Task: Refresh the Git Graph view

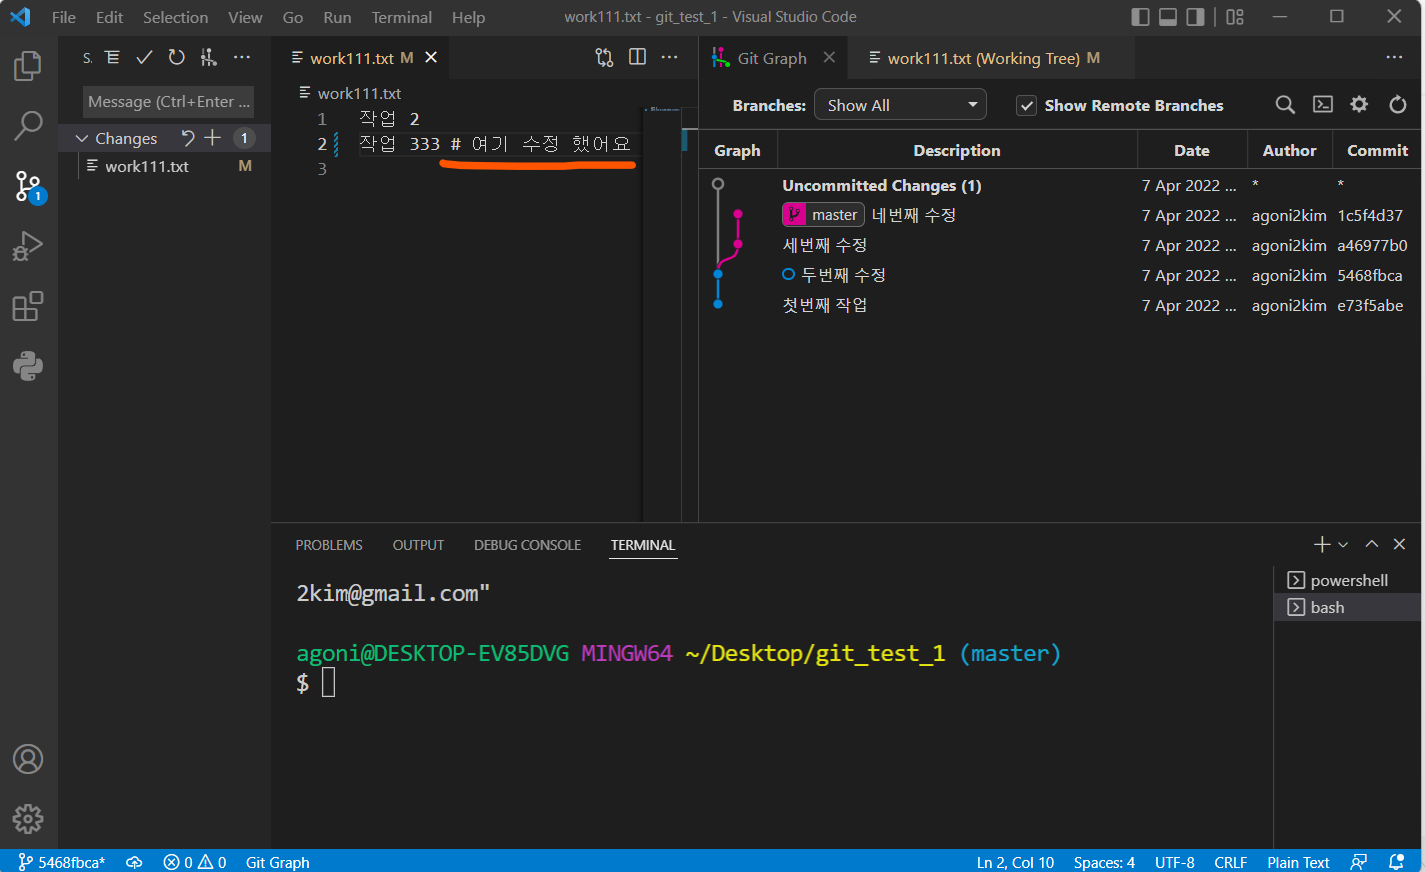Action: coord(1398,105)
